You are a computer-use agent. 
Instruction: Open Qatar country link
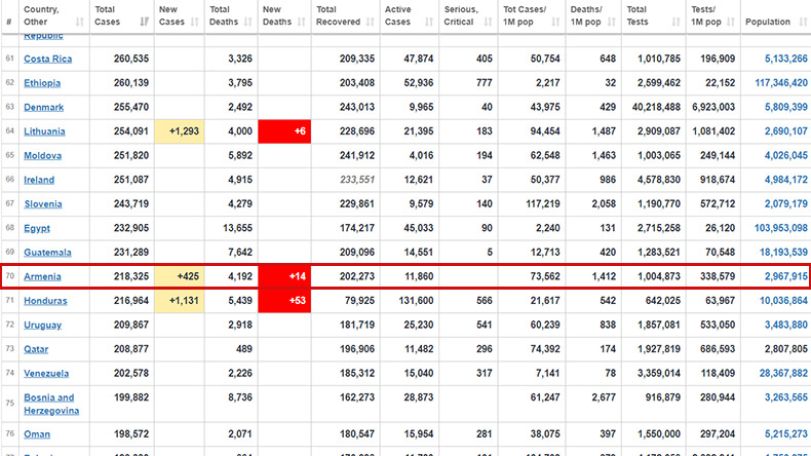[x=36, y=349]
